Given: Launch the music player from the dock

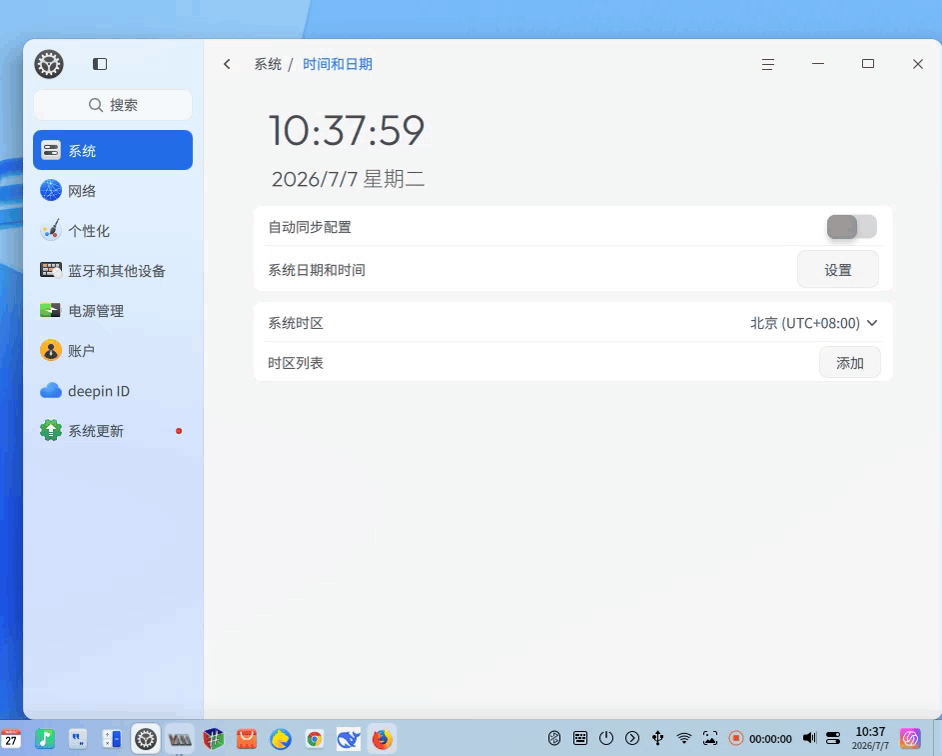Looking at the screenshot, I should coord(45,739).
